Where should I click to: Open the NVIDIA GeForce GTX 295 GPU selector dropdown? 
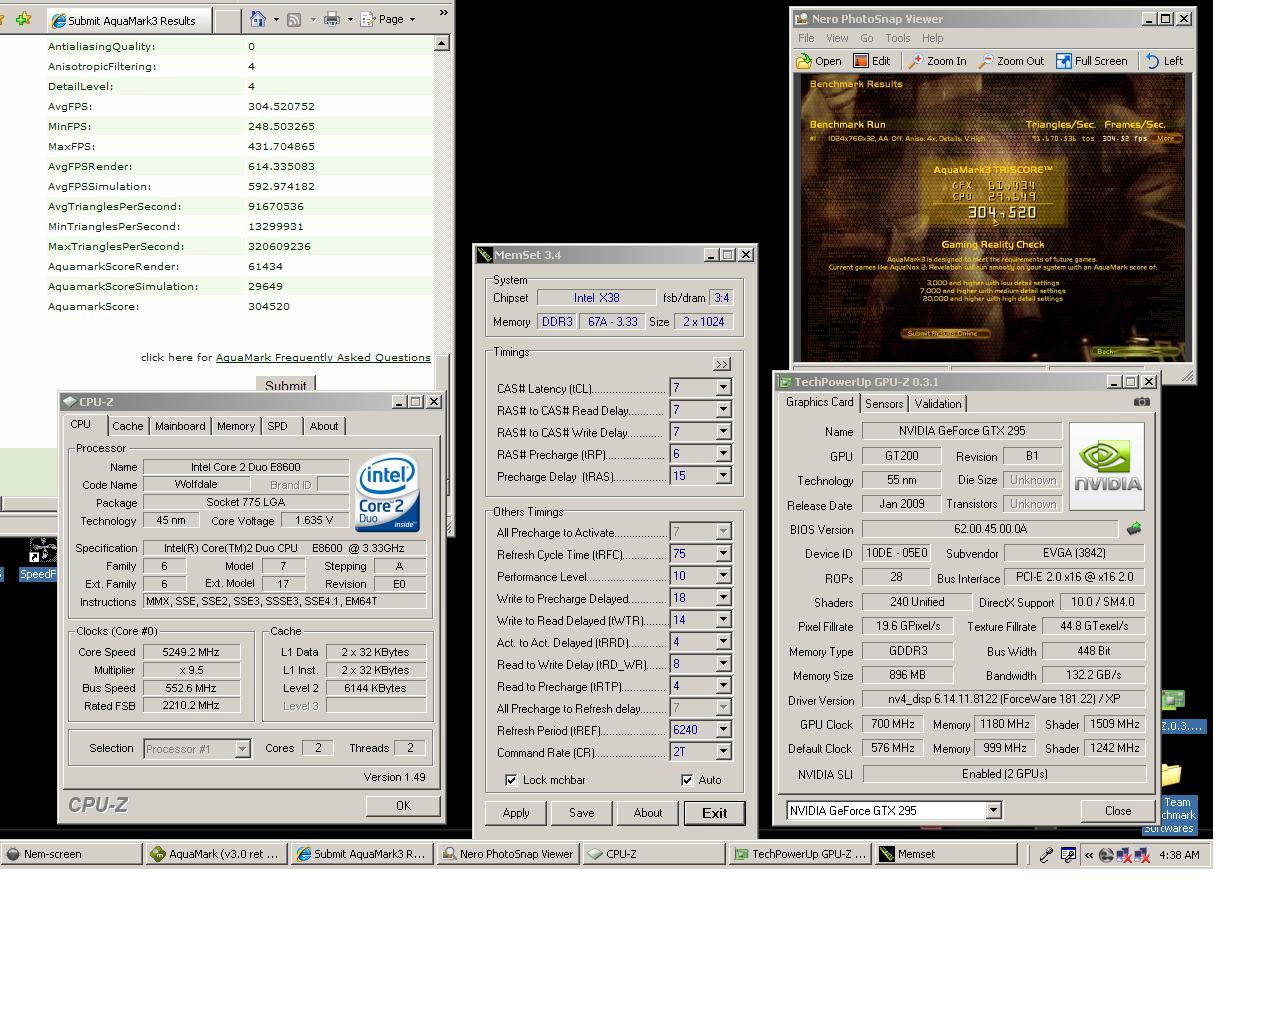(x=993, y=811)
